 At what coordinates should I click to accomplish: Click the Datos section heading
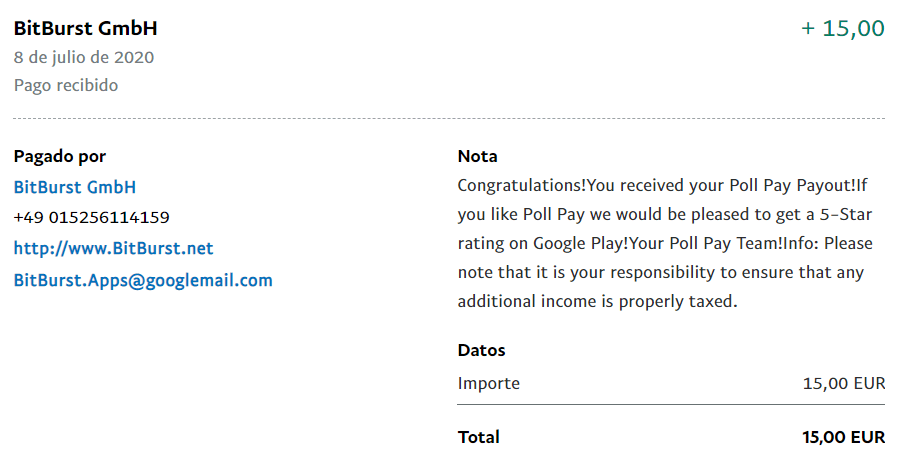(x=481, y=350)
